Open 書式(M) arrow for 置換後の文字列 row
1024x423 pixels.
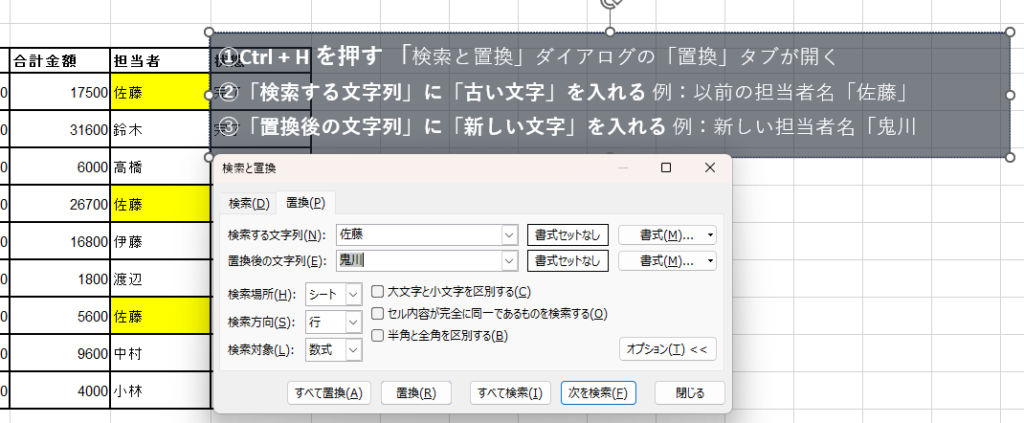click(x=710, y=261)
